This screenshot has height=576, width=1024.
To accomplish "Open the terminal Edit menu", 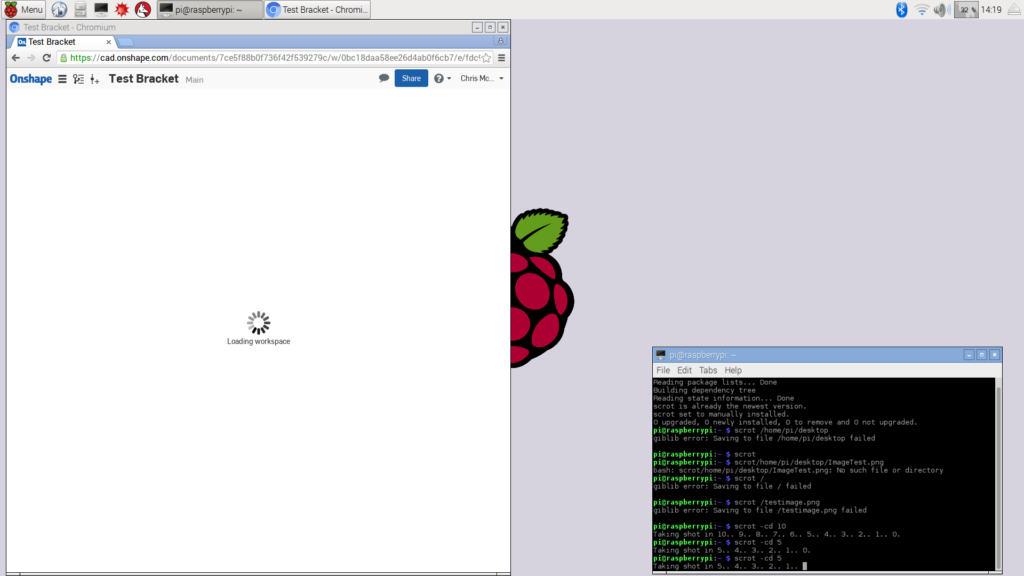I will [x=684, y=370].
